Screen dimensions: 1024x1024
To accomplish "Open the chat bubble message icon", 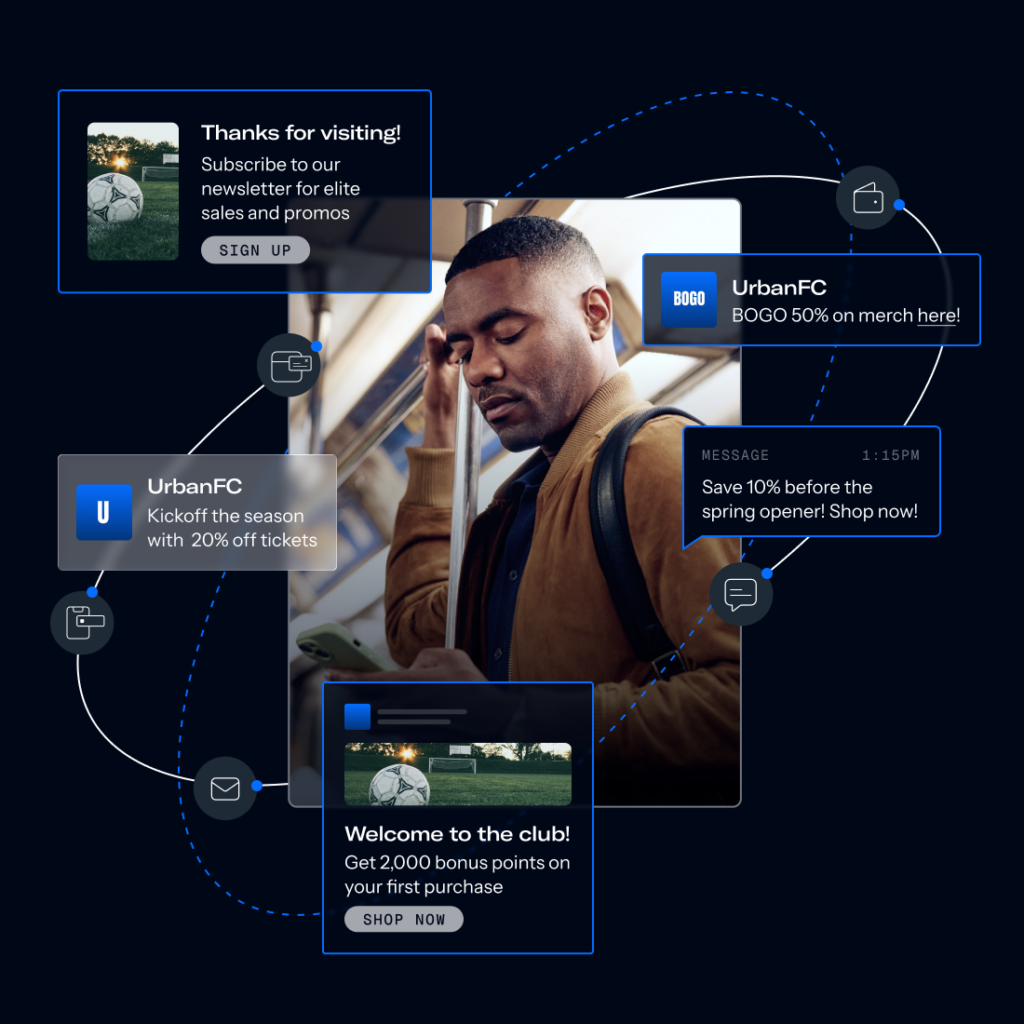I will click(x=740, y=595).
